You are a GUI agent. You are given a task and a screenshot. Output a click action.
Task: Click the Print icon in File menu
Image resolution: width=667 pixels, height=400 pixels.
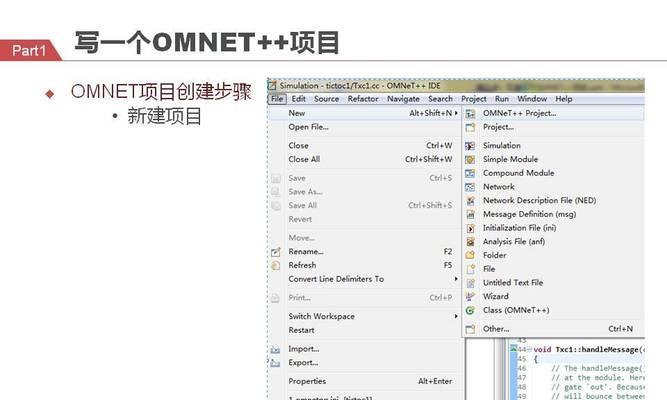(276, 298)
